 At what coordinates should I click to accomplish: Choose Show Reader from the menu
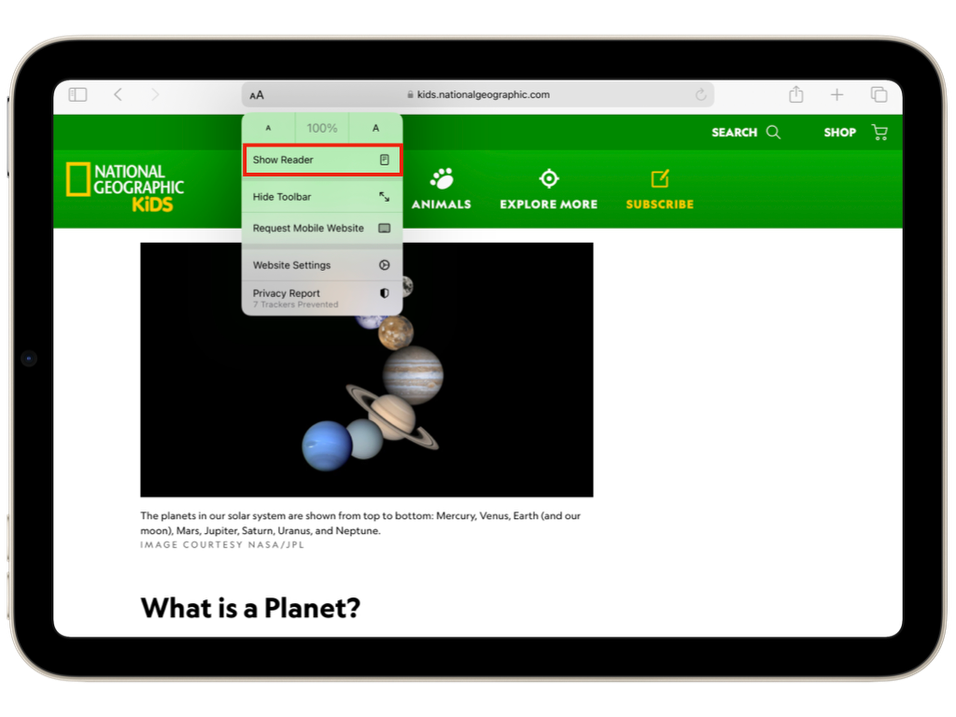click(322, 160)
